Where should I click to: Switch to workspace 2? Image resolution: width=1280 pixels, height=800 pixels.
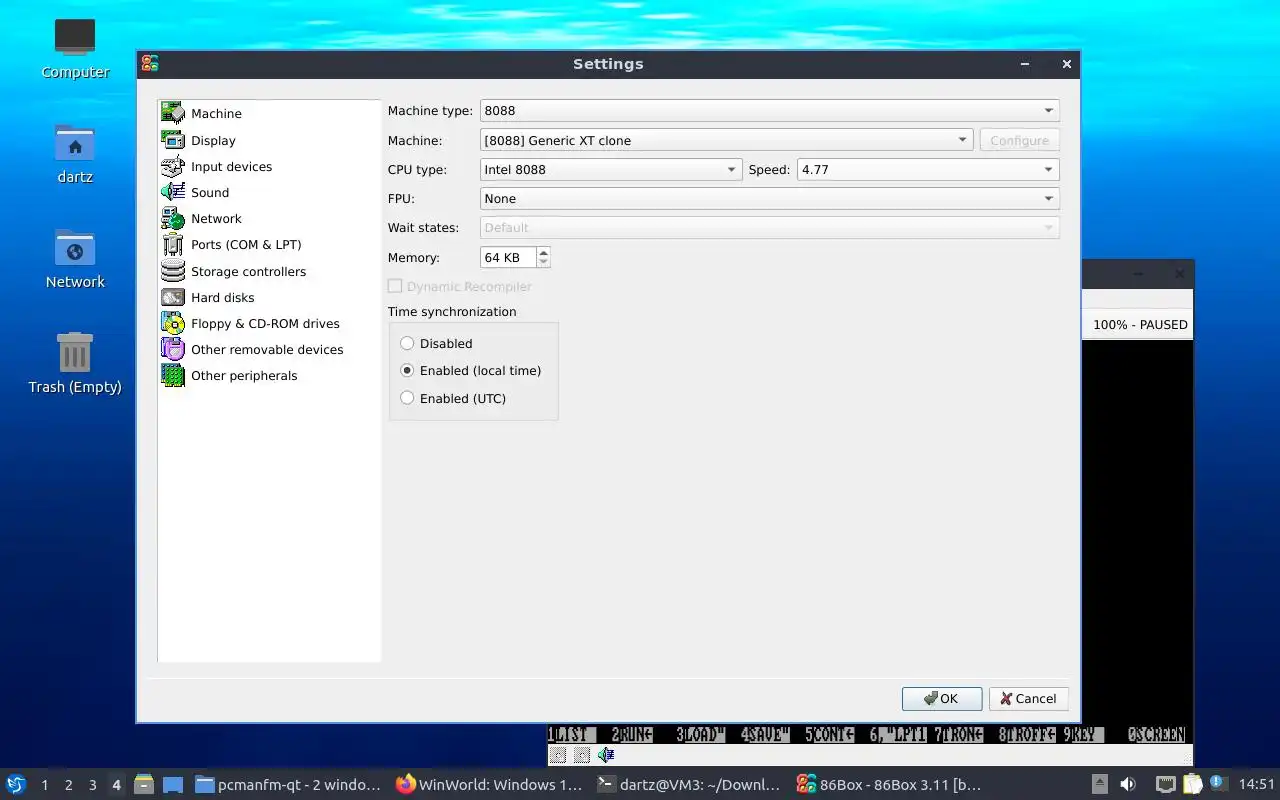69,785
